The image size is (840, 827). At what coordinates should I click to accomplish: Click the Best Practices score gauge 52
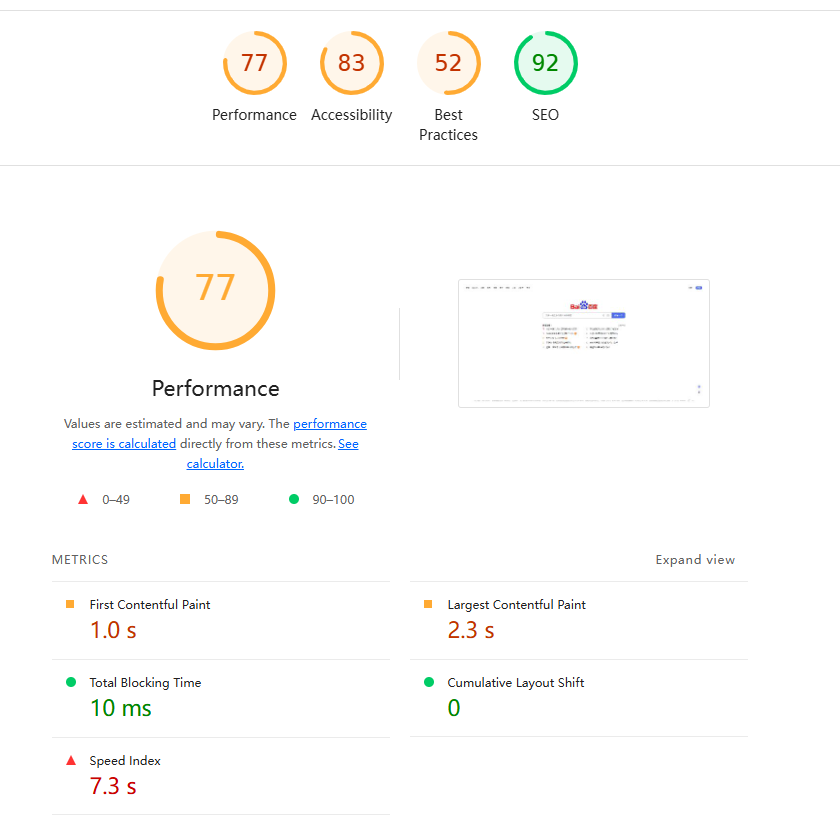448,63
